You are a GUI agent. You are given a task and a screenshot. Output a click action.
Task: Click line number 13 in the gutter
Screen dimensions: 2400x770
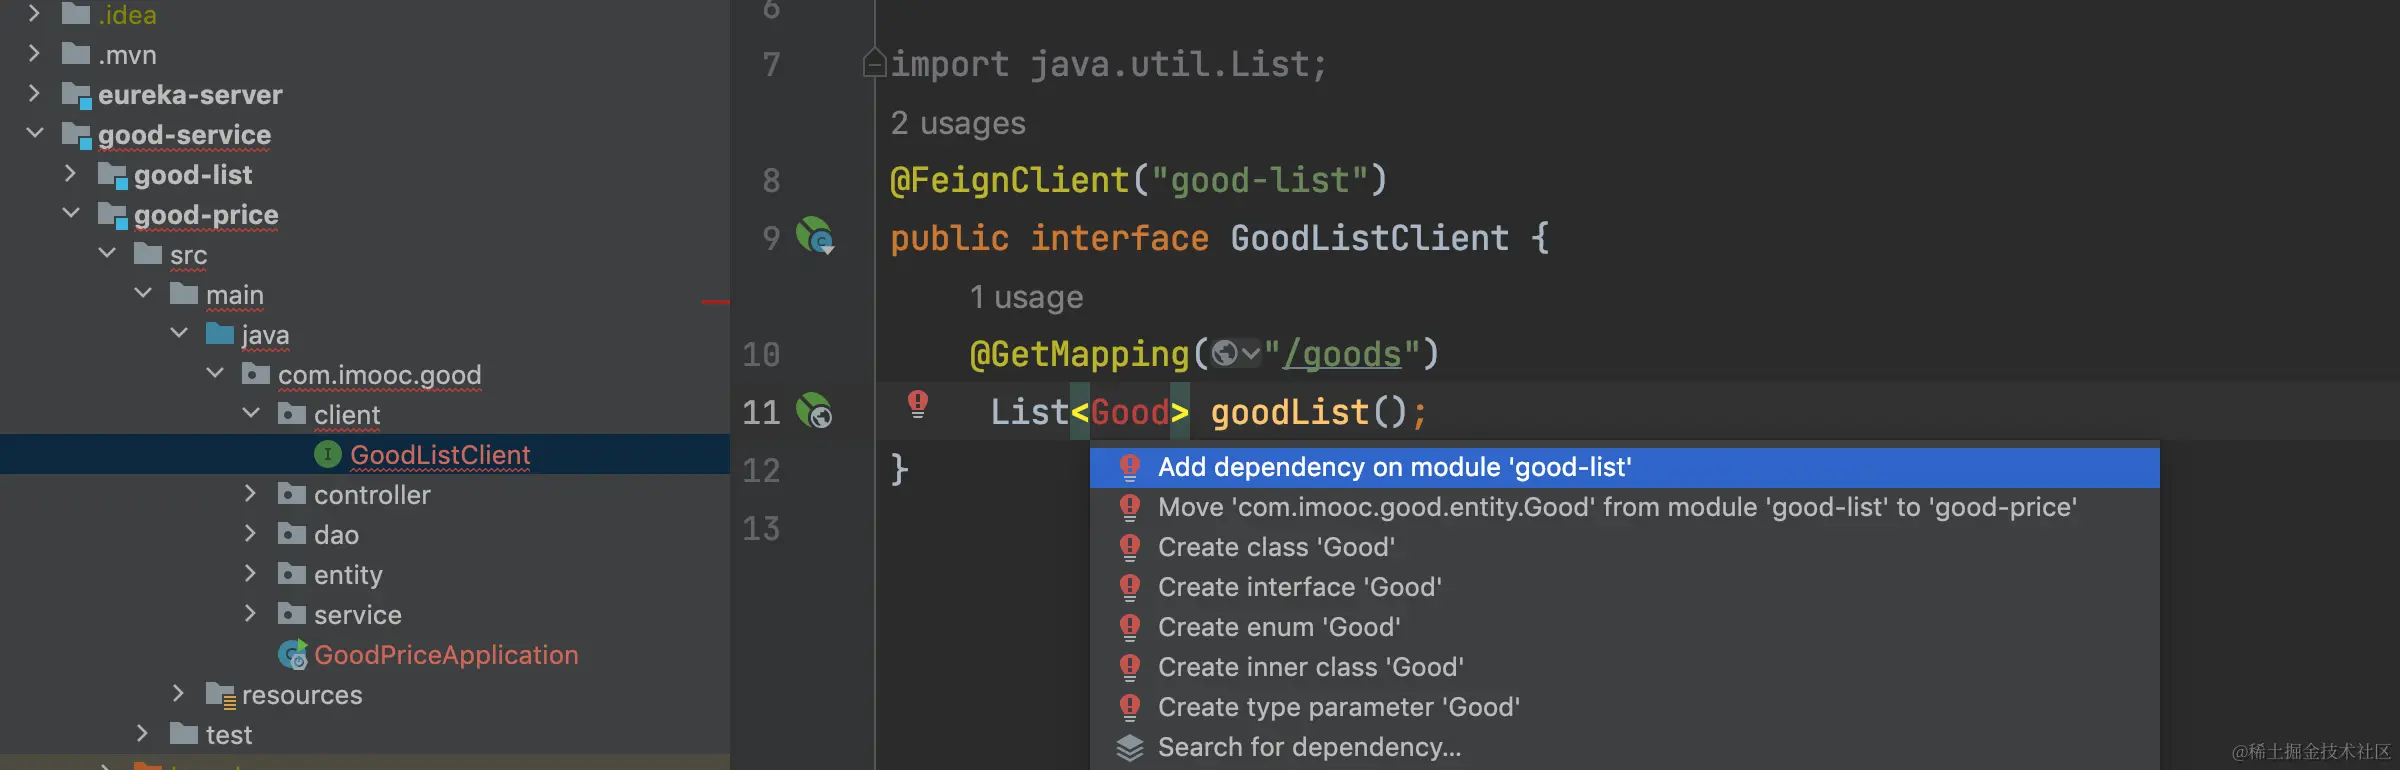(761, 528)
